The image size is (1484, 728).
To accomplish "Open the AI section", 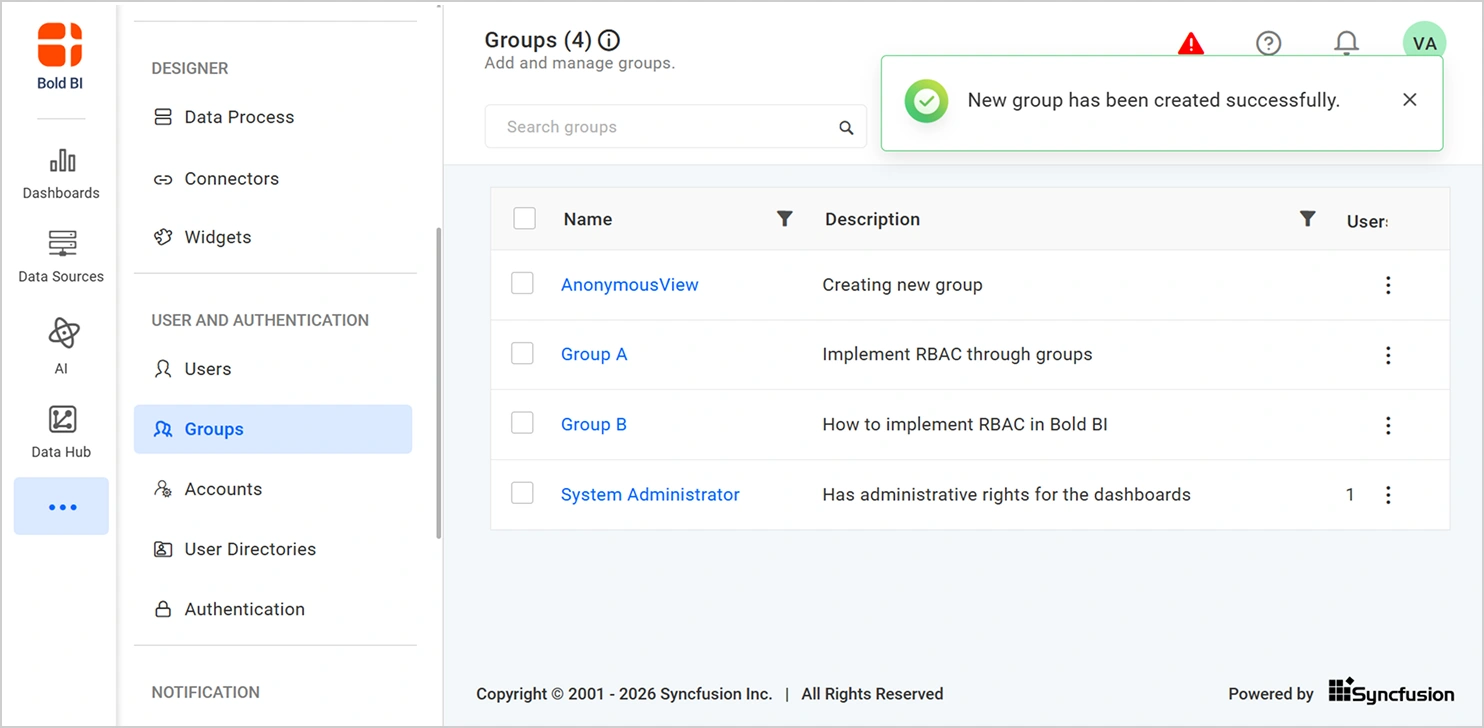I will (61, 346).
